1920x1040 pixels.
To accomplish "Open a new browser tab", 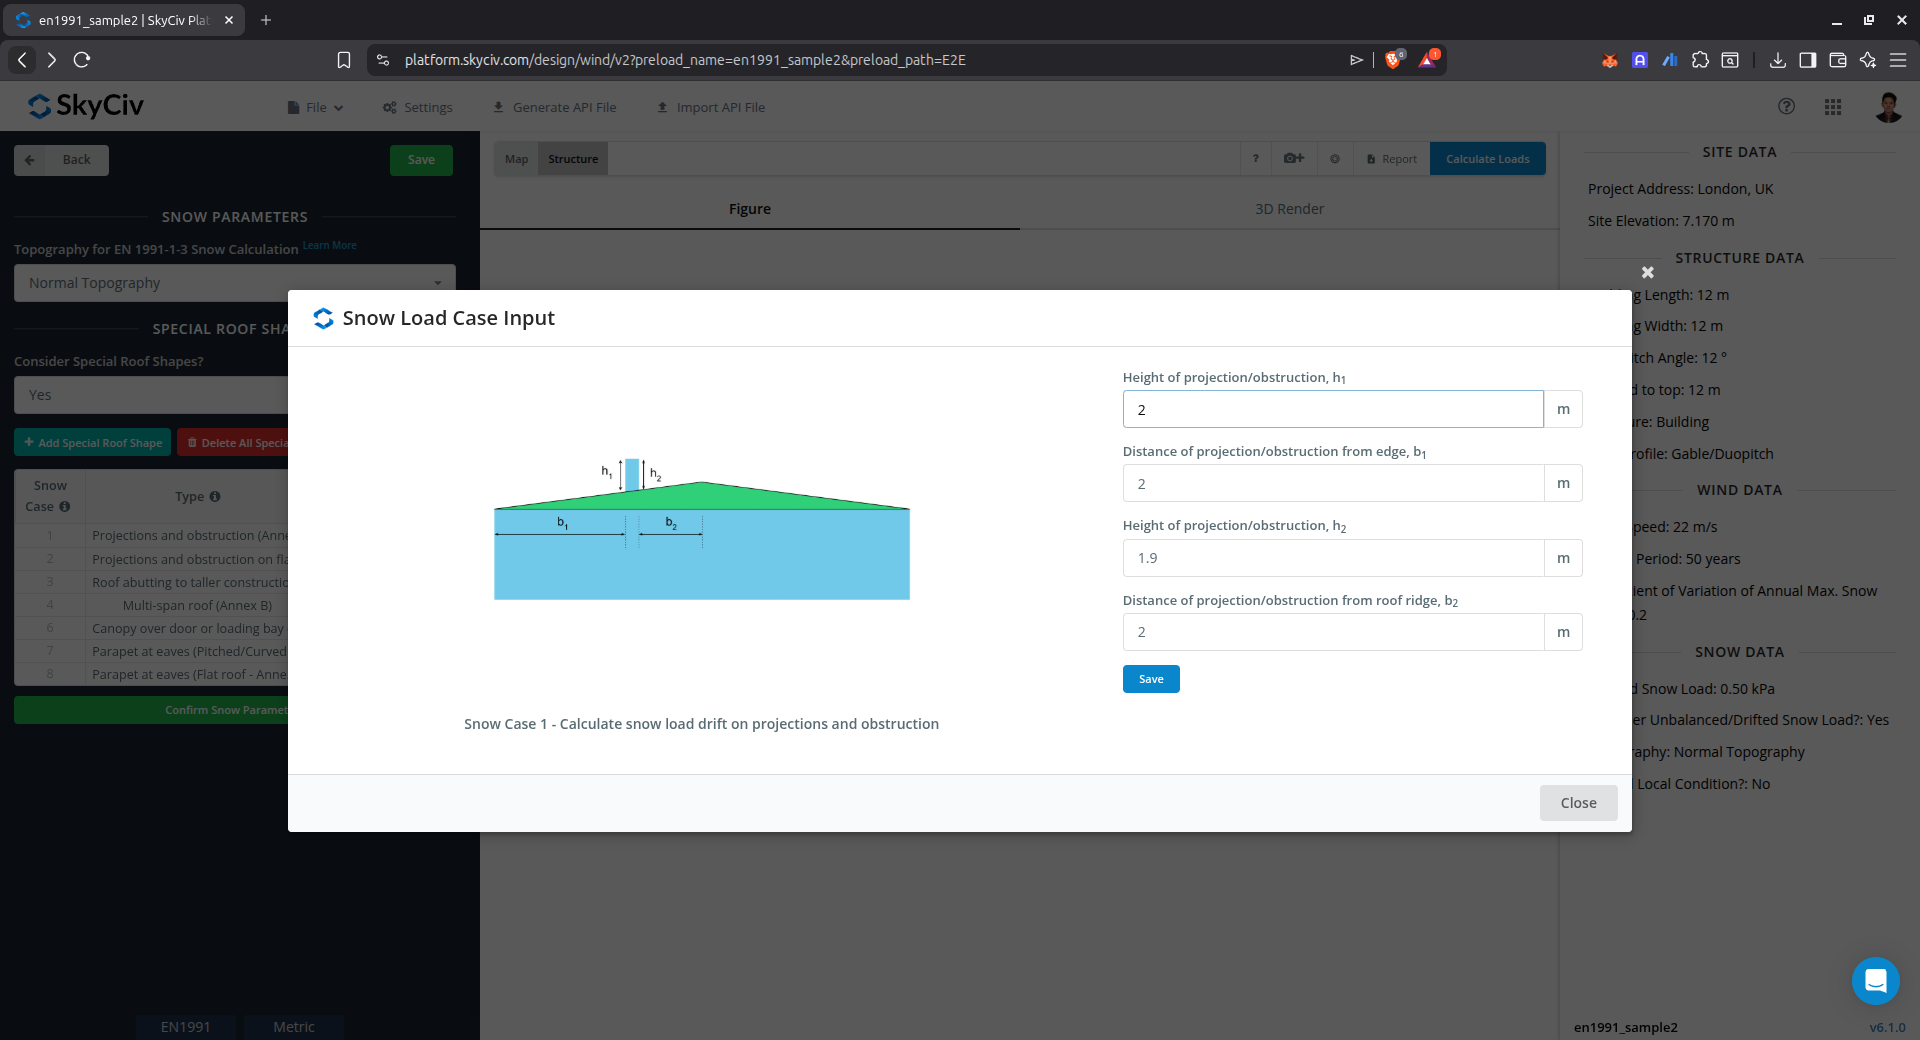I will [266, 20].
